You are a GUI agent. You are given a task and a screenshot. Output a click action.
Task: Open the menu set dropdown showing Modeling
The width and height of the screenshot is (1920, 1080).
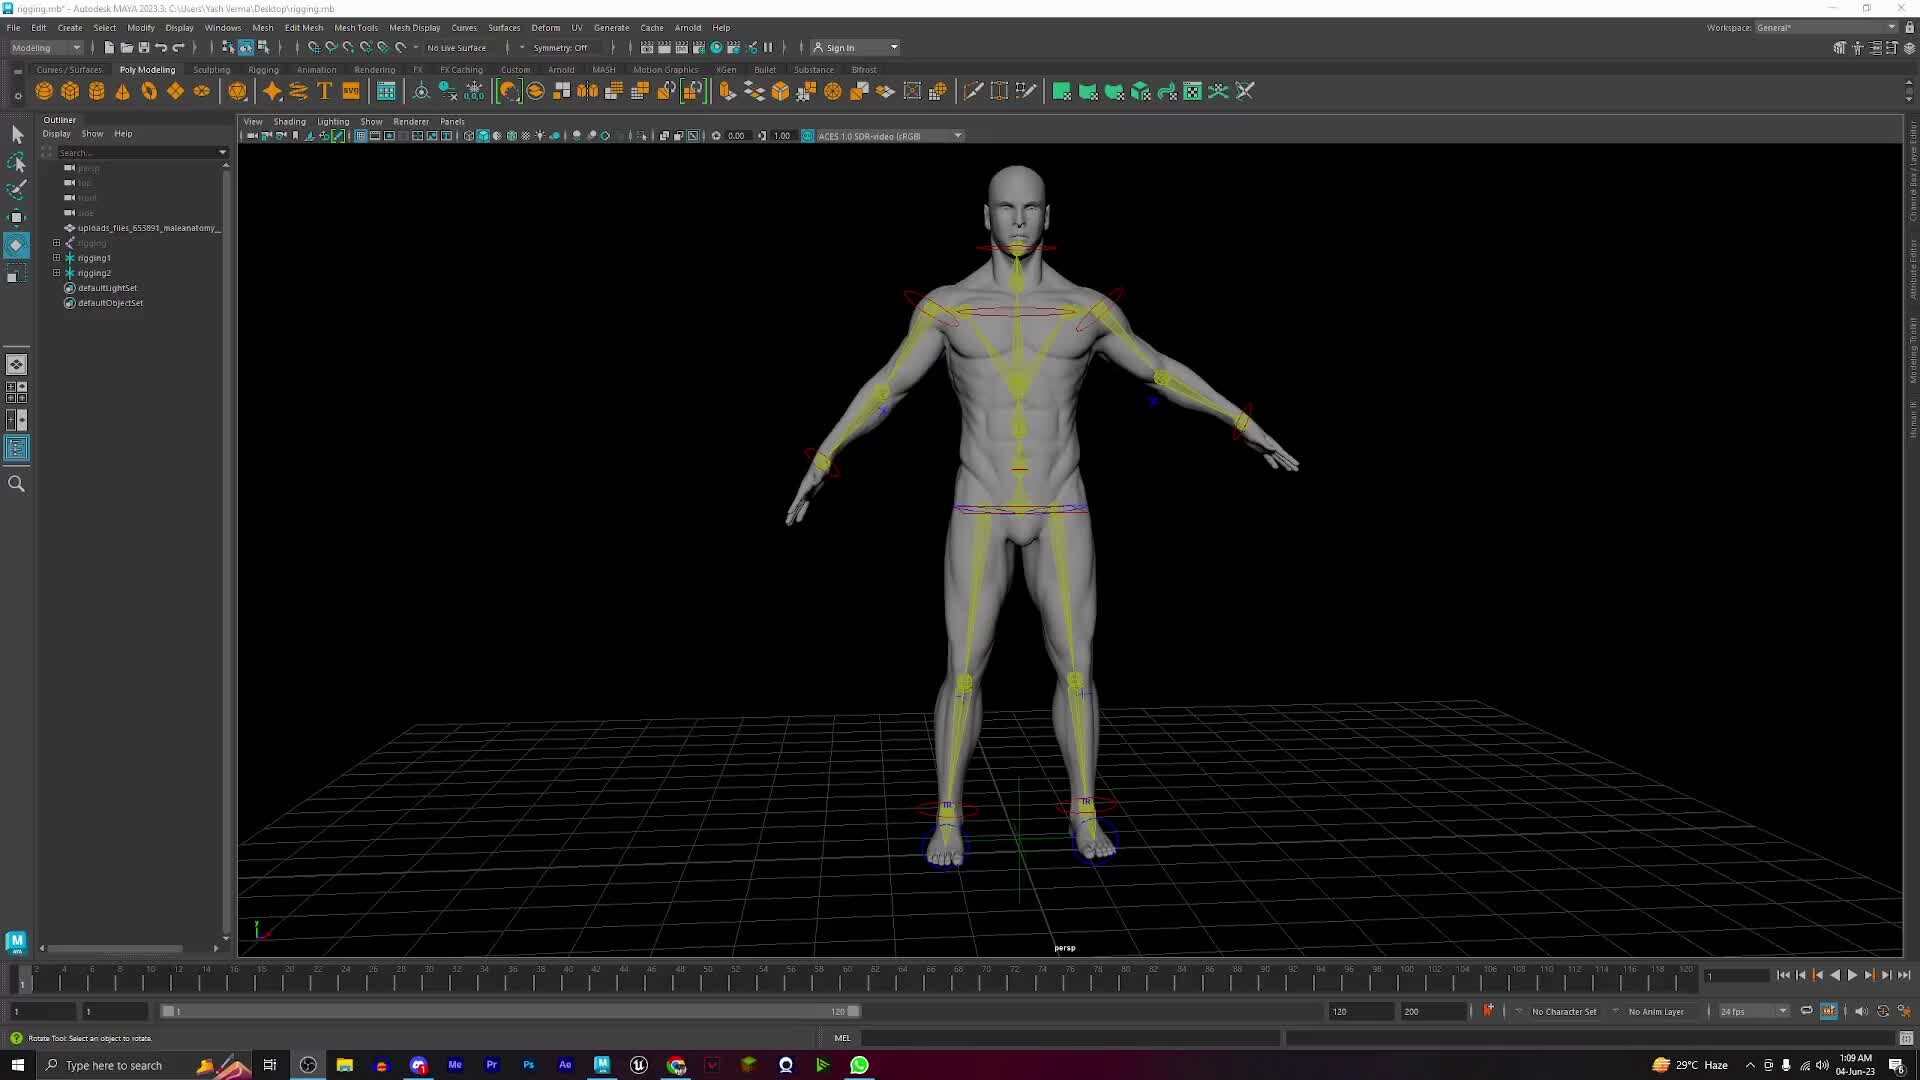pyautogui.click(x=46, y=47)
